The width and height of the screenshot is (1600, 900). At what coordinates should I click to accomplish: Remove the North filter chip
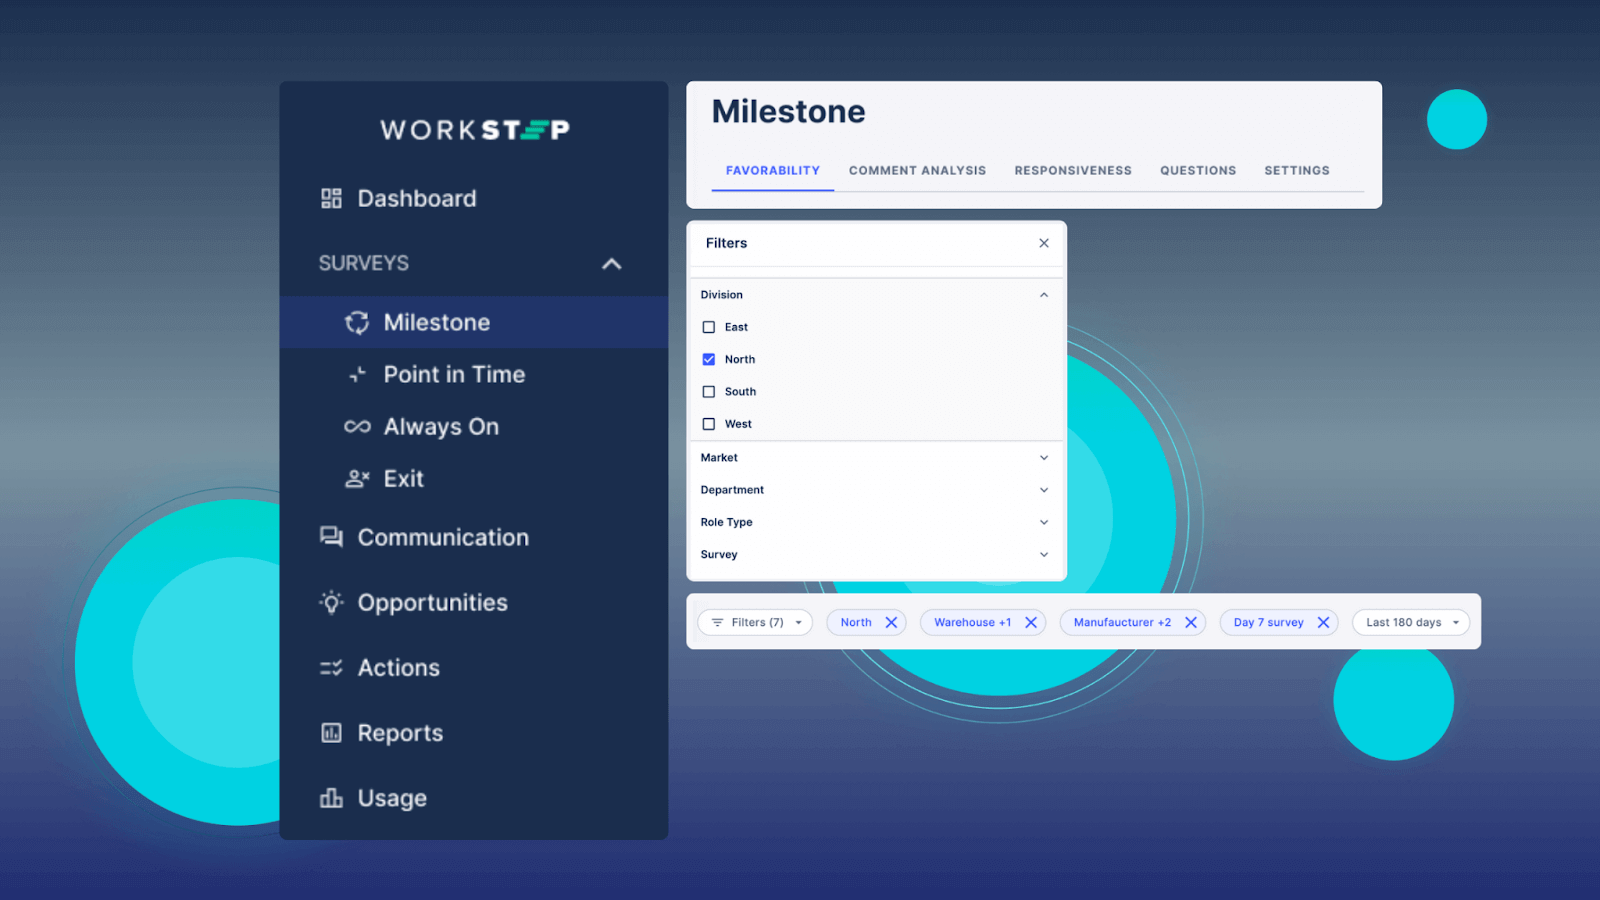(891, 622)
